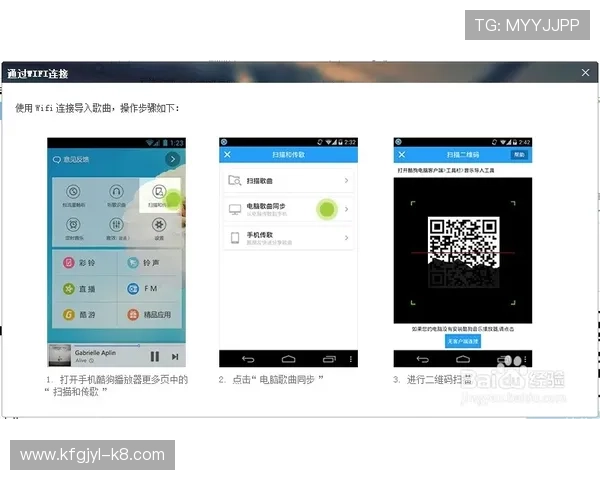
Task: Tap the round arrow button beside 意见反馈
Action: (x=173, y=159)
